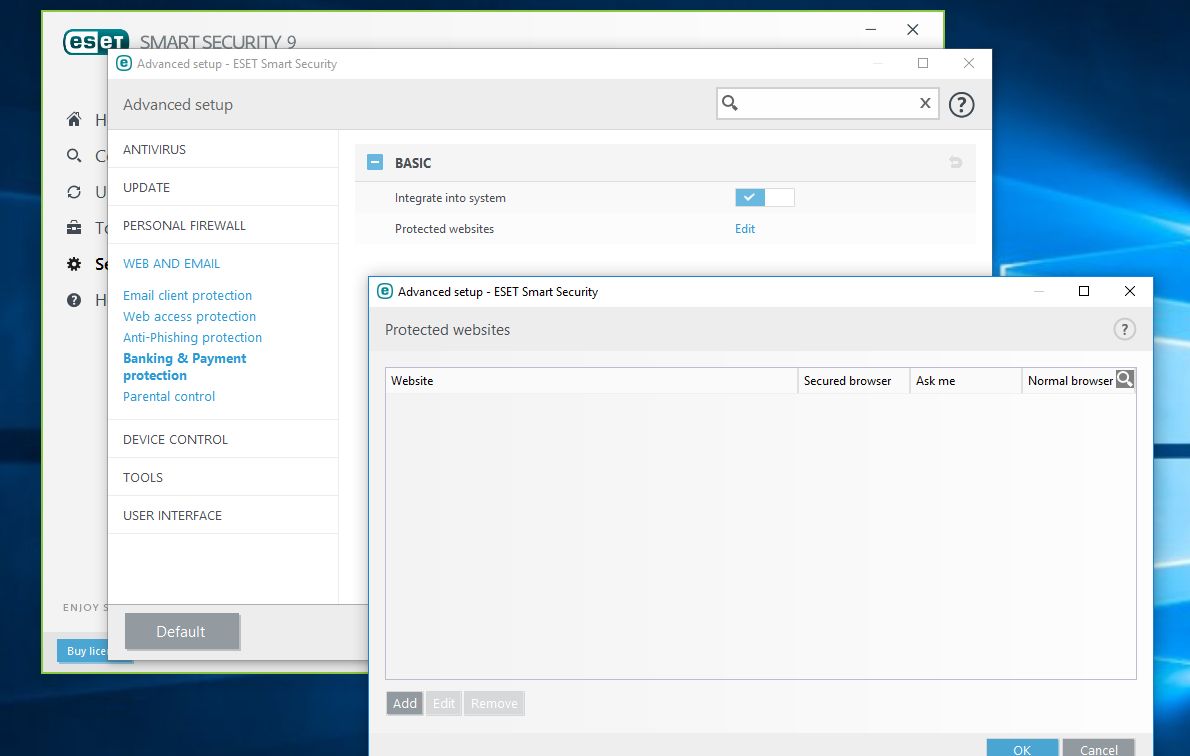Image resolution: width=1190 pixels, height=756 pixels.
Task: Click Cancel in the Protected websites dialog
Action: click(1098, 748)
